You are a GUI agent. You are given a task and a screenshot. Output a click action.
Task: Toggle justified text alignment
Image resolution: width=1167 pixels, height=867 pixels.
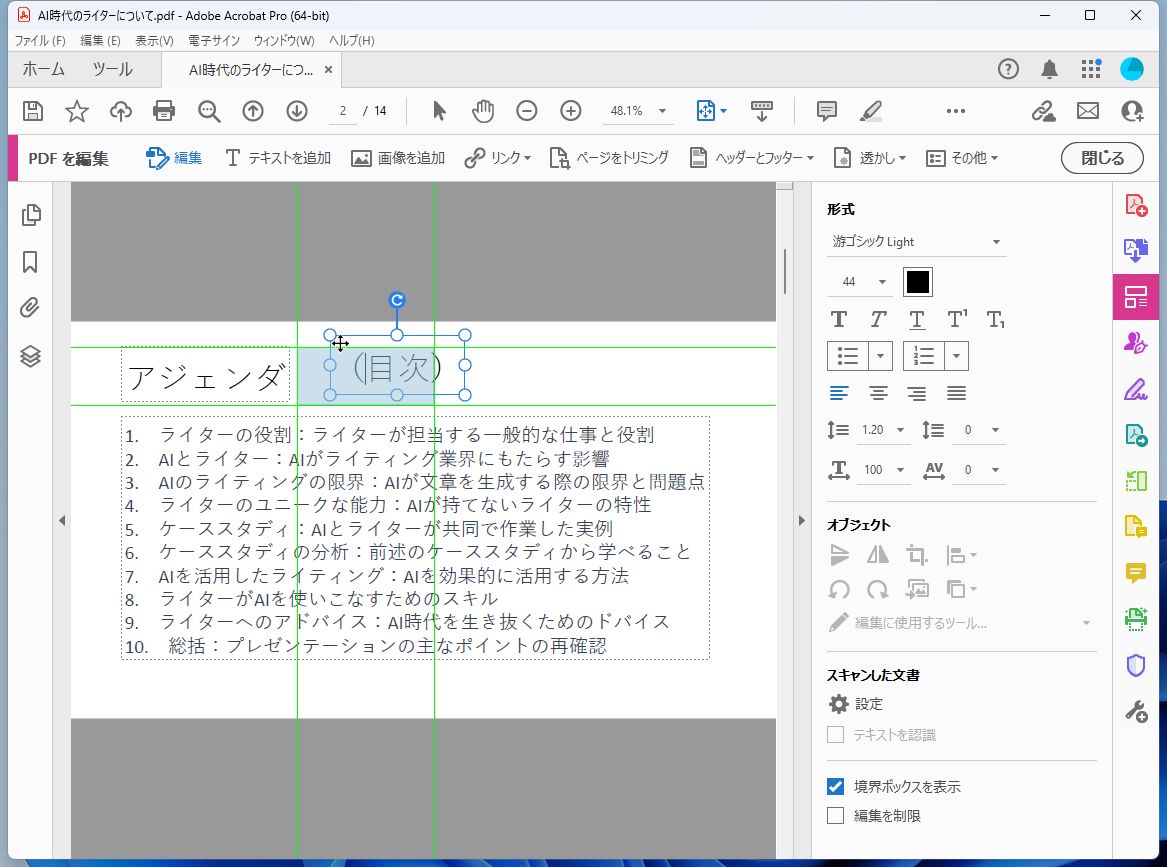[955, 392]
